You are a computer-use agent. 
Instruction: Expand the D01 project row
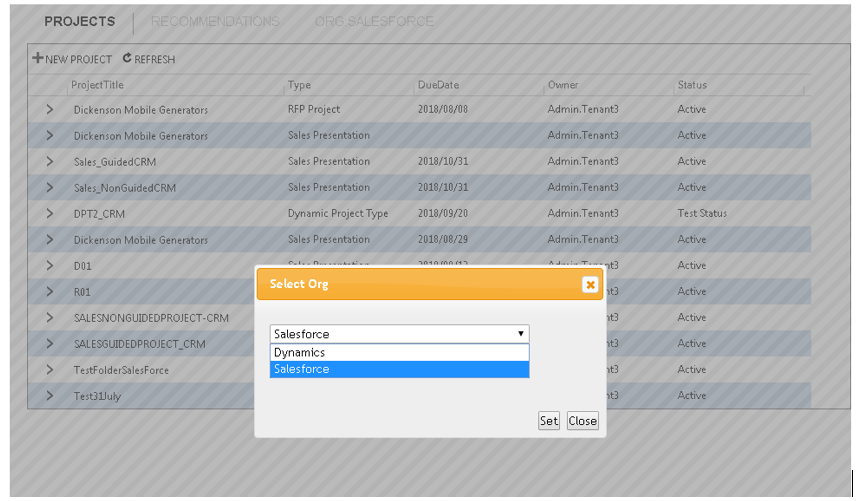(x=49, y=265)
